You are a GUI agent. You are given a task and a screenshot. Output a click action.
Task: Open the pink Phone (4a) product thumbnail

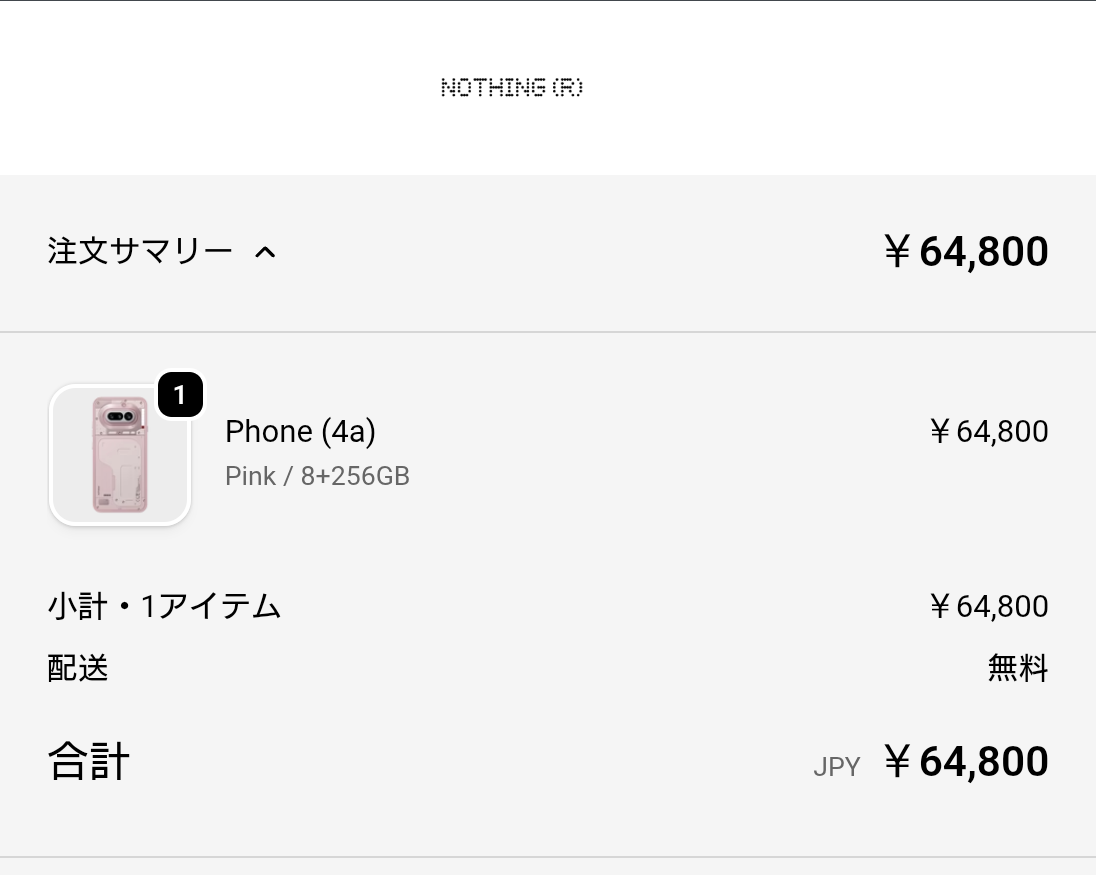tap(120, 455)
